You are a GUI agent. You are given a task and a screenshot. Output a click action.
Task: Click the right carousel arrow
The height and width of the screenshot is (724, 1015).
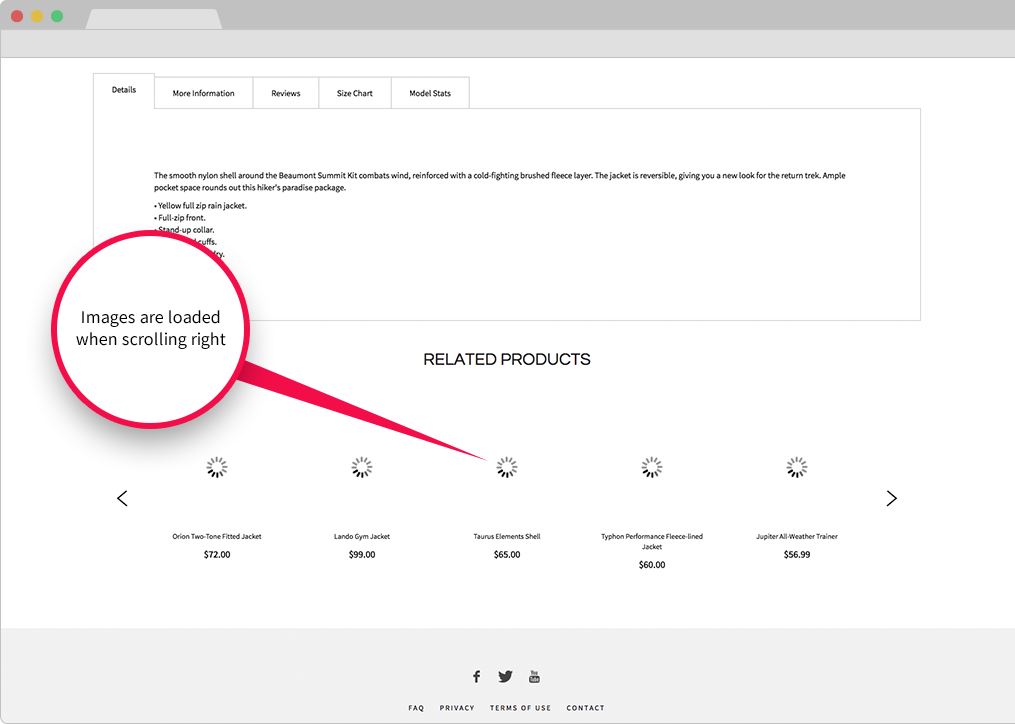(x=891, y=498)
